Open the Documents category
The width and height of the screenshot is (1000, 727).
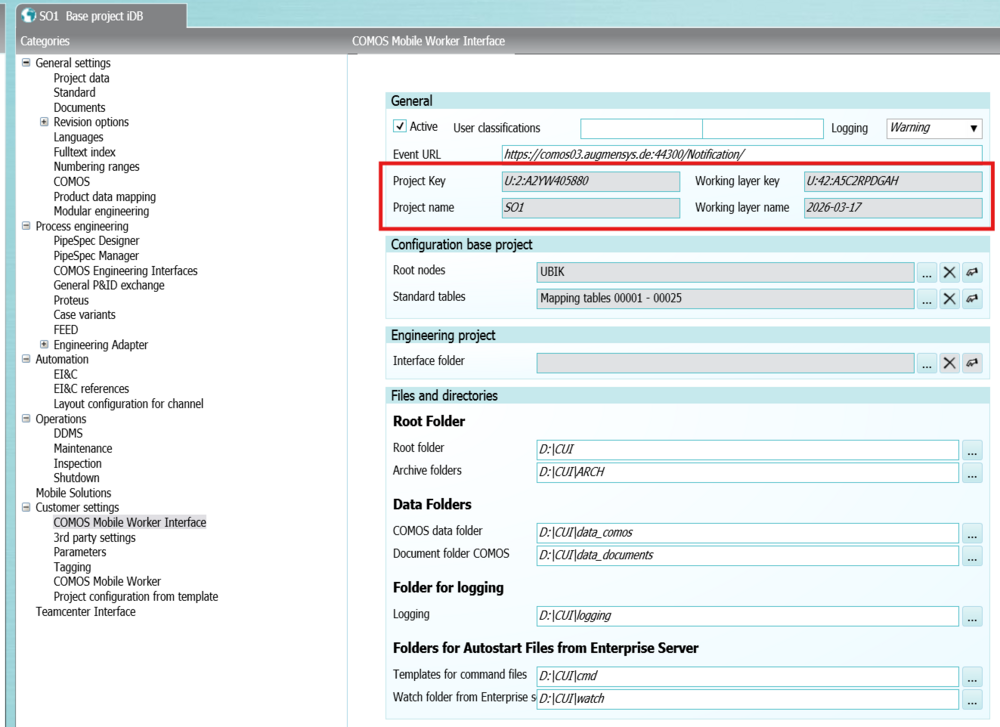click(x=79, y=107)
